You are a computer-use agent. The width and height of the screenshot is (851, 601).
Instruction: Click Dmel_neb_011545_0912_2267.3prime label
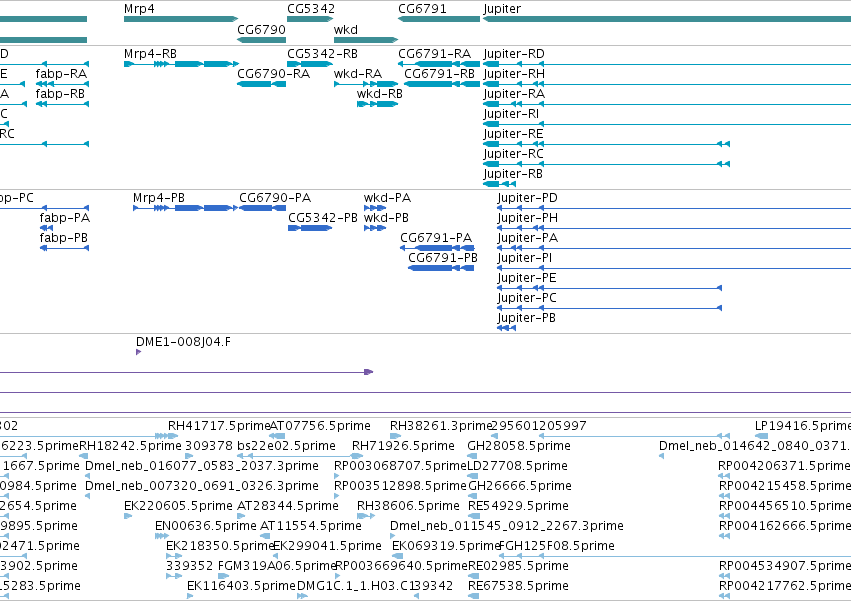507,527
